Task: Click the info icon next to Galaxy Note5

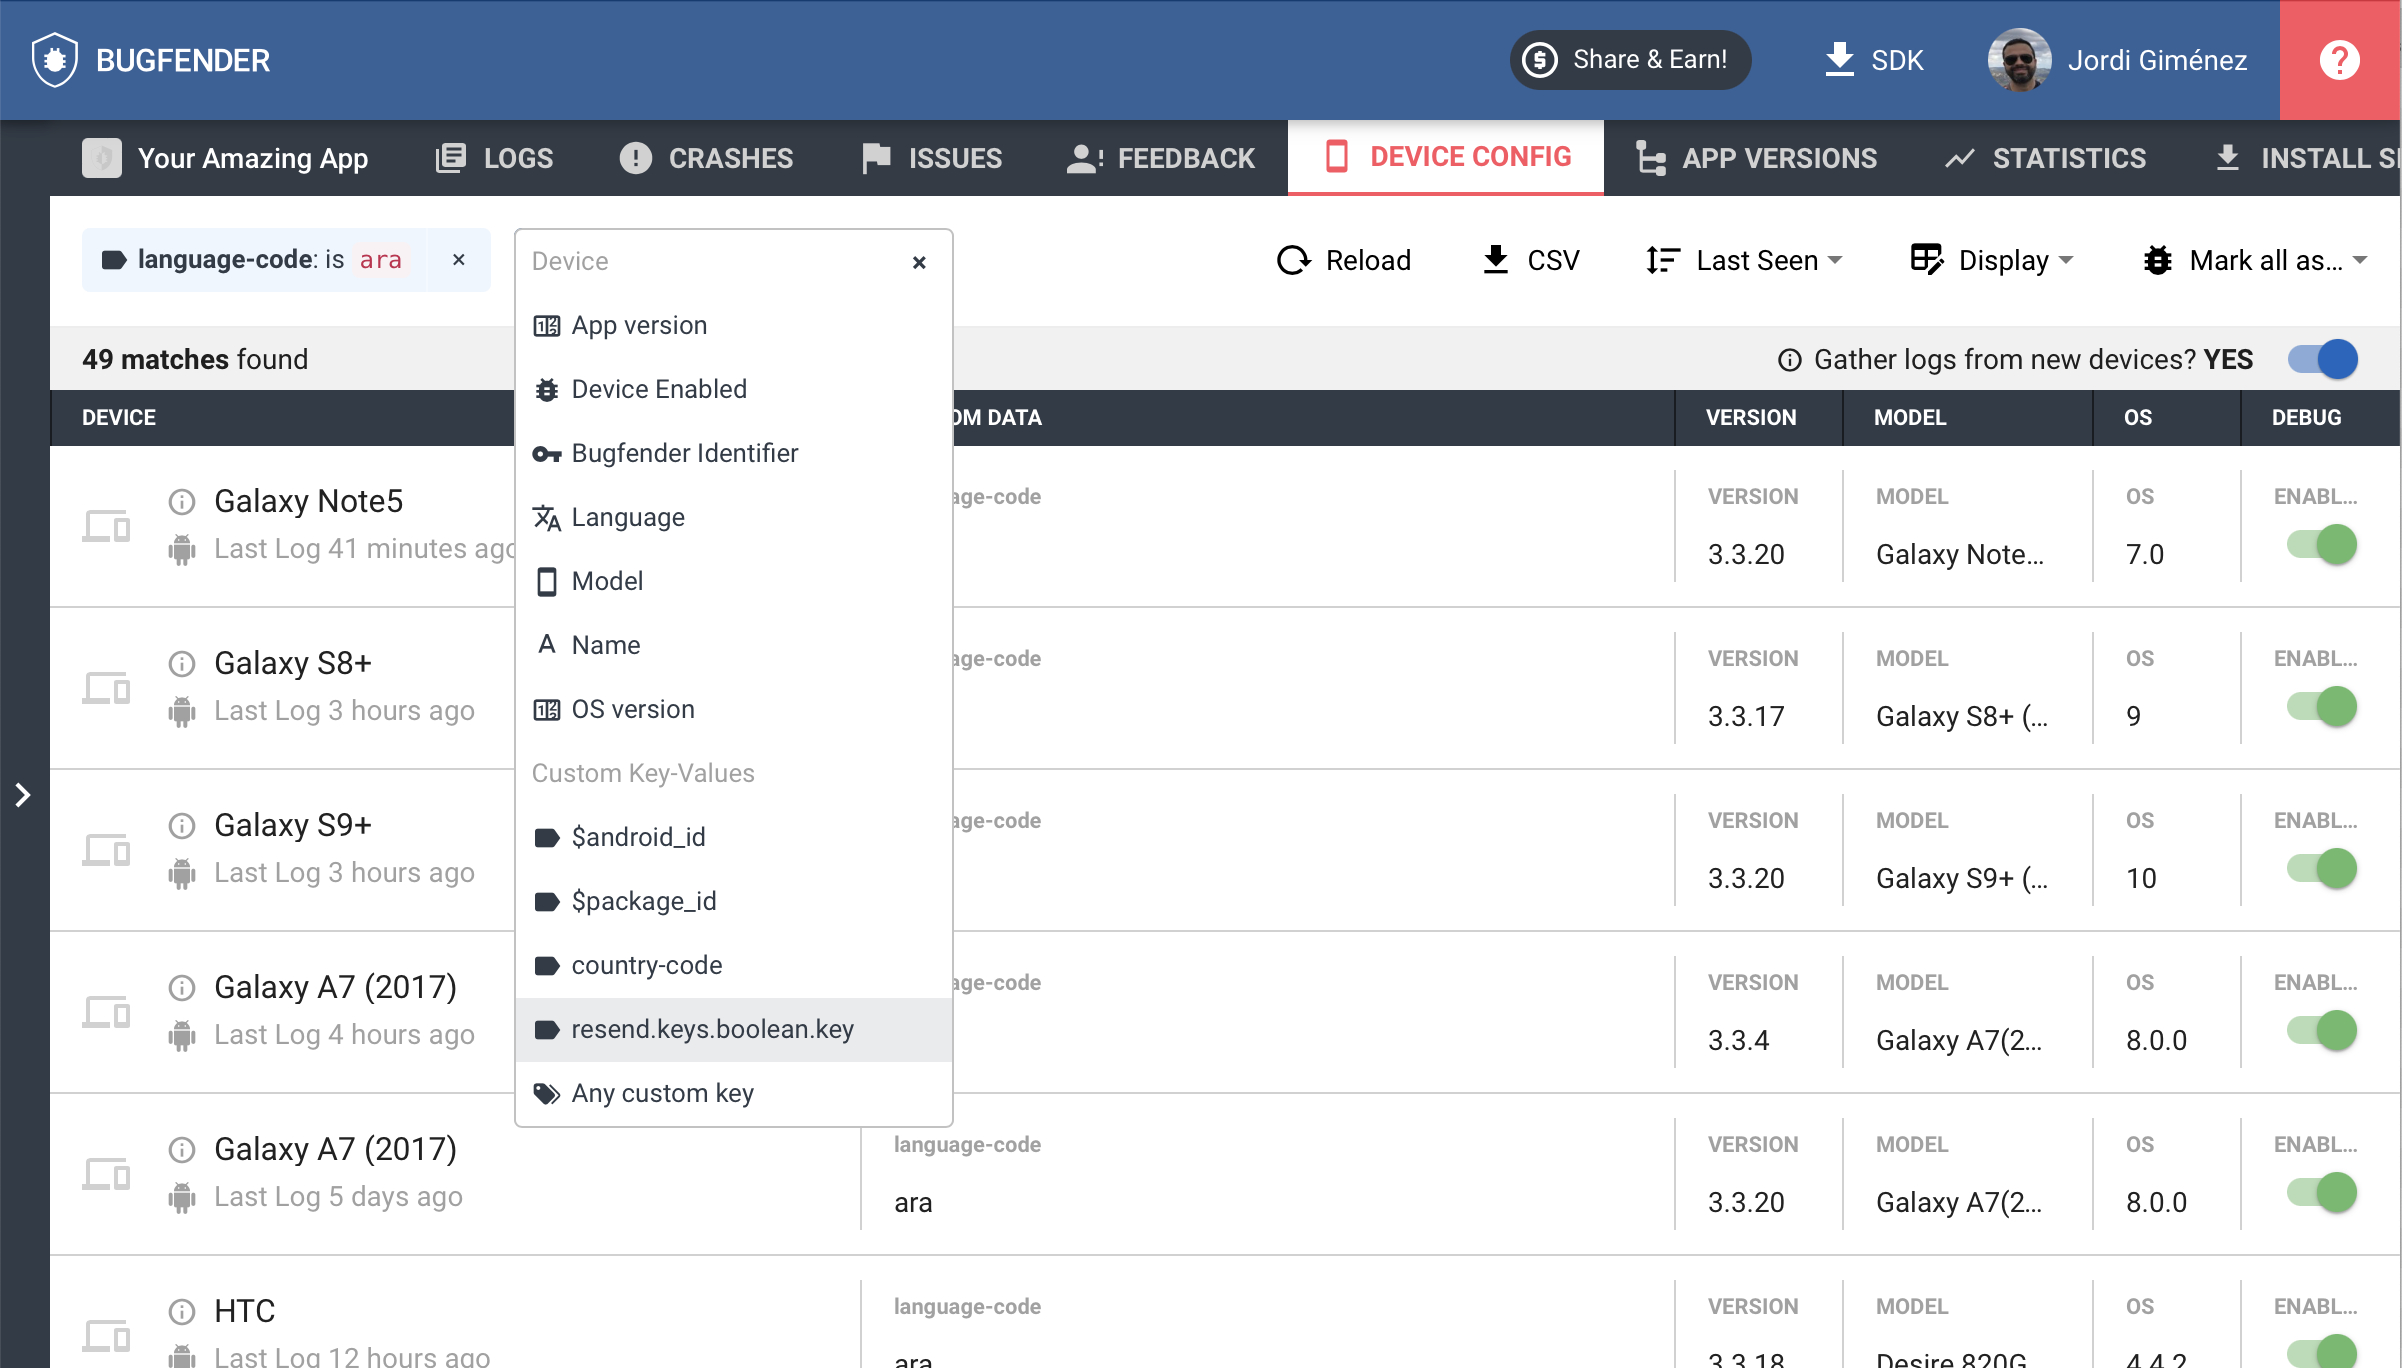Action: 182,501
